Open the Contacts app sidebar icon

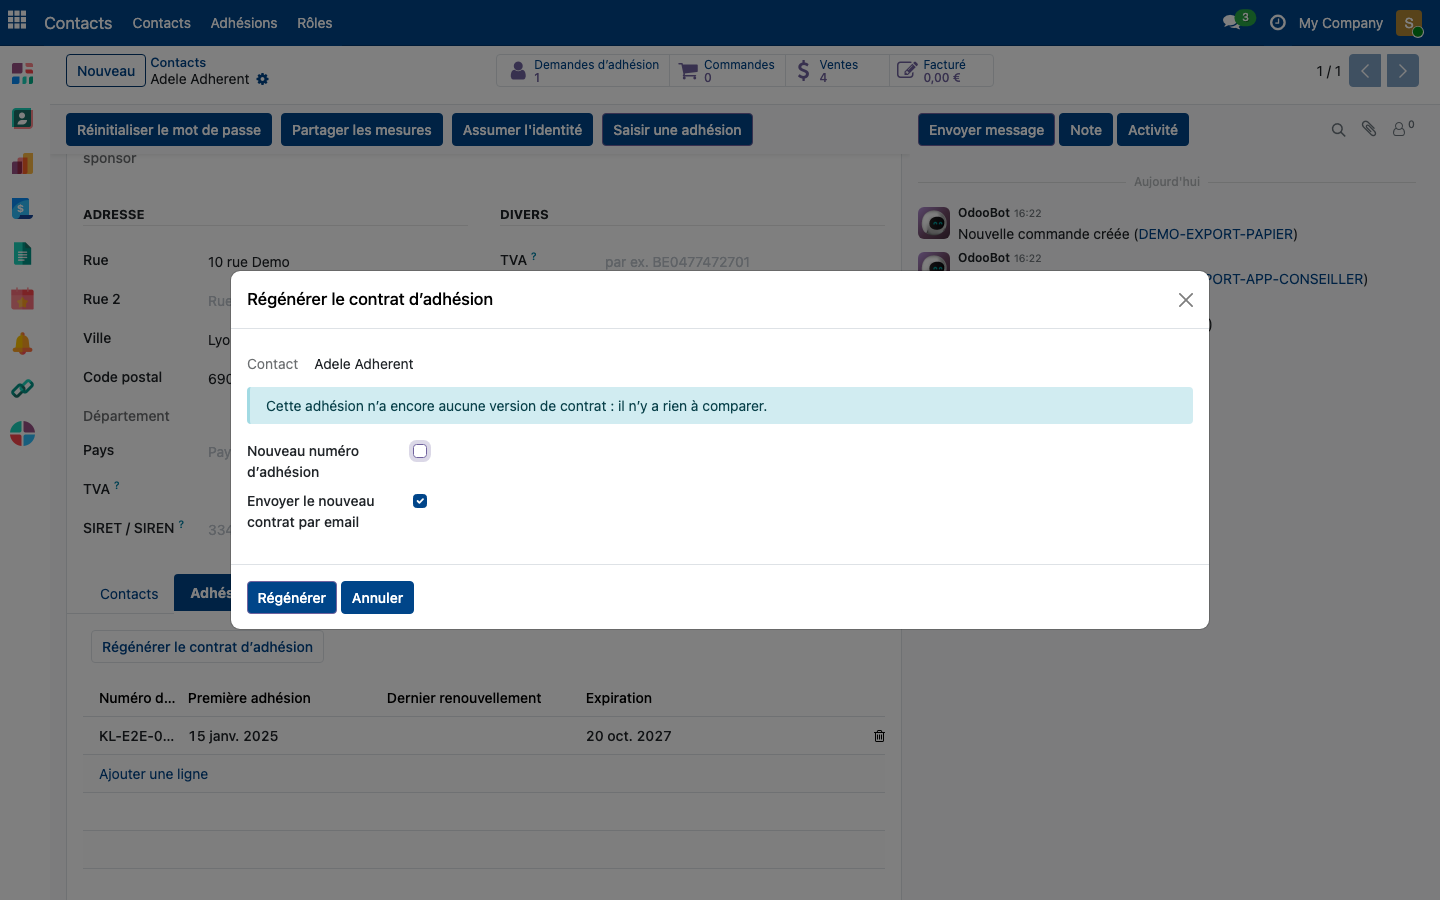coord(22,118)
